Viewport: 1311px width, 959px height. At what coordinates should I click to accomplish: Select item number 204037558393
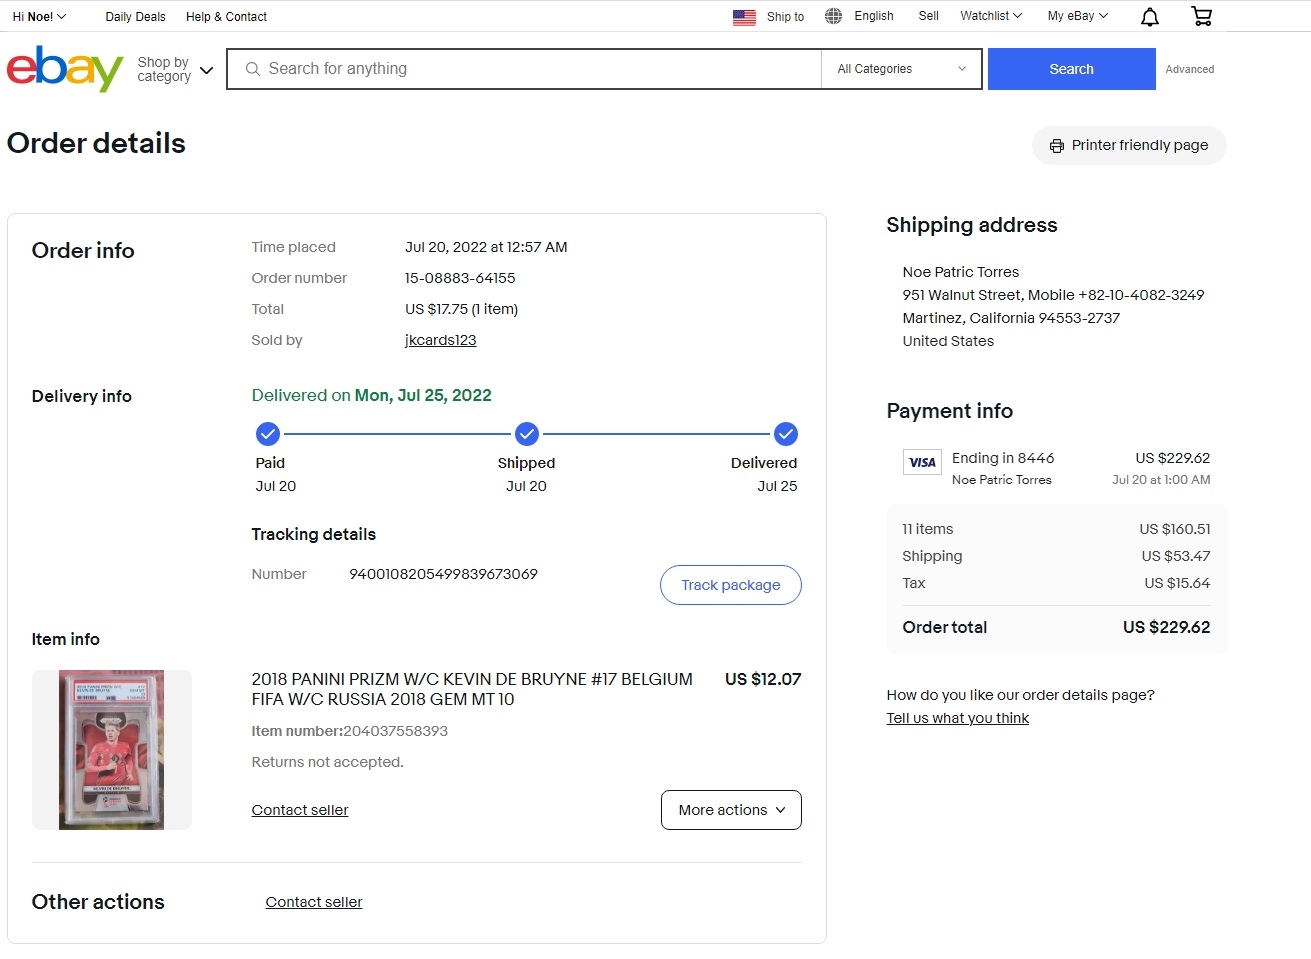click(396, 731)
